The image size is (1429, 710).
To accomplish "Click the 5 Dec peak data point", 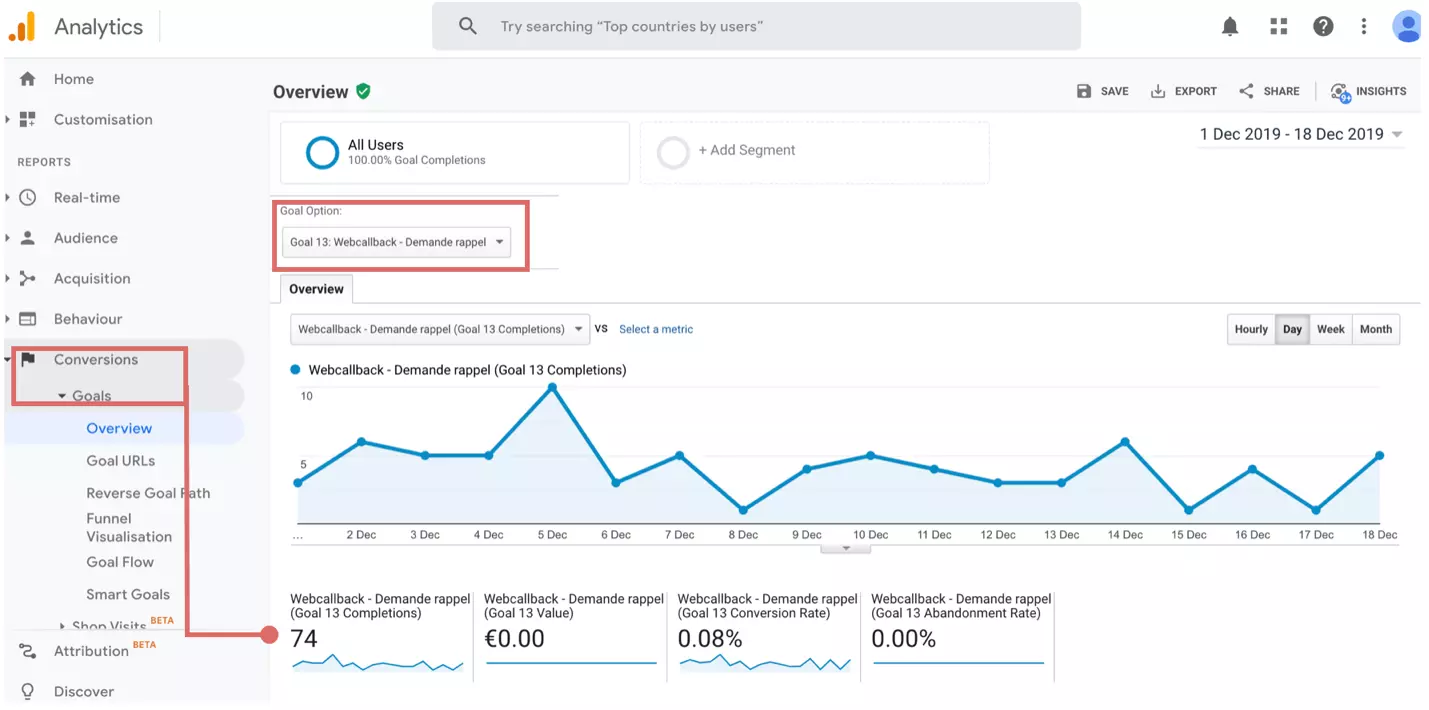I will tap(552, 387).
